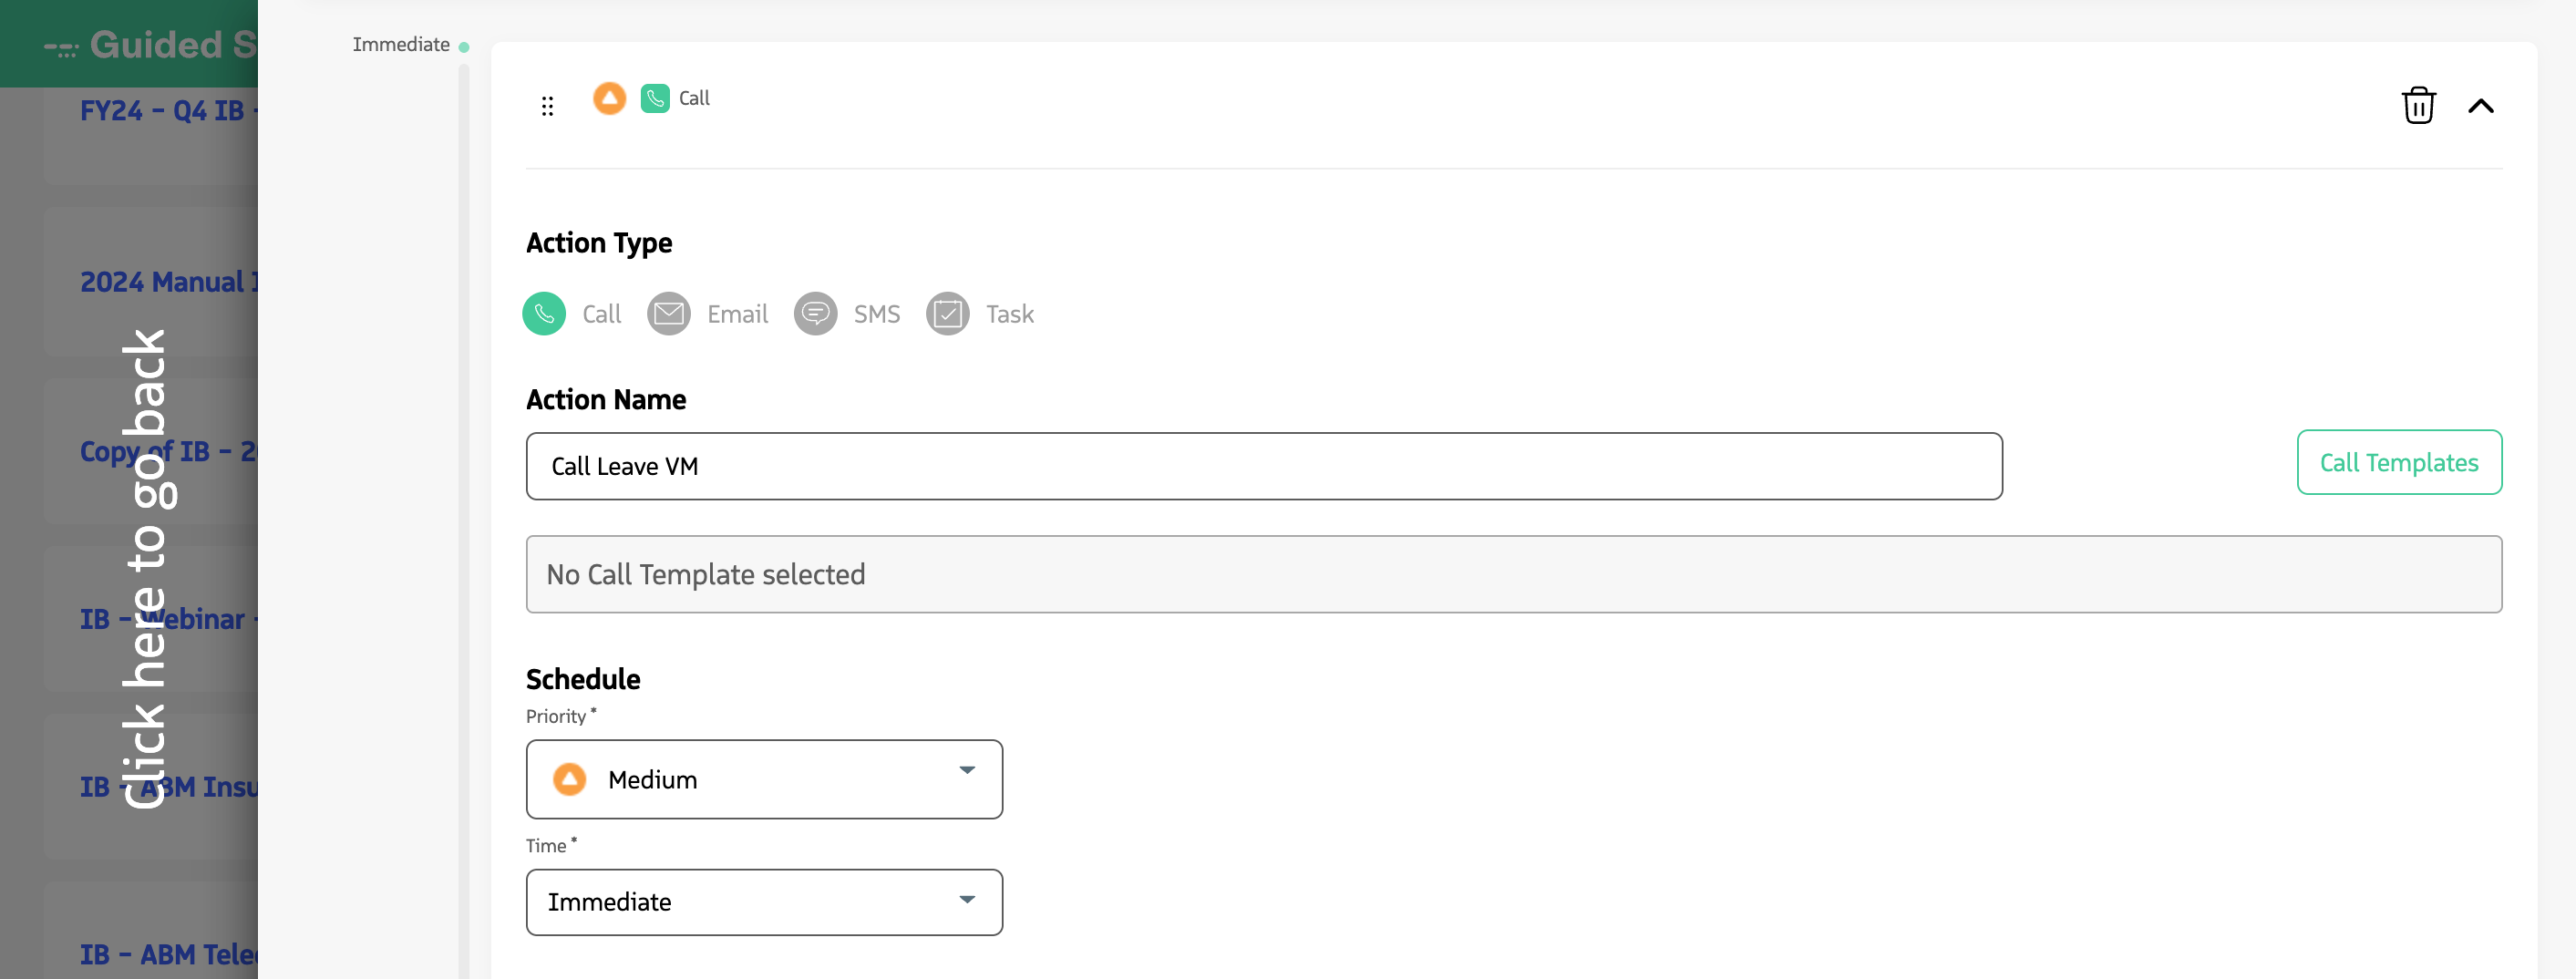
Task: Click the trash icon to delete this action
Action: pyautogui.click(x=2419, y=105)
